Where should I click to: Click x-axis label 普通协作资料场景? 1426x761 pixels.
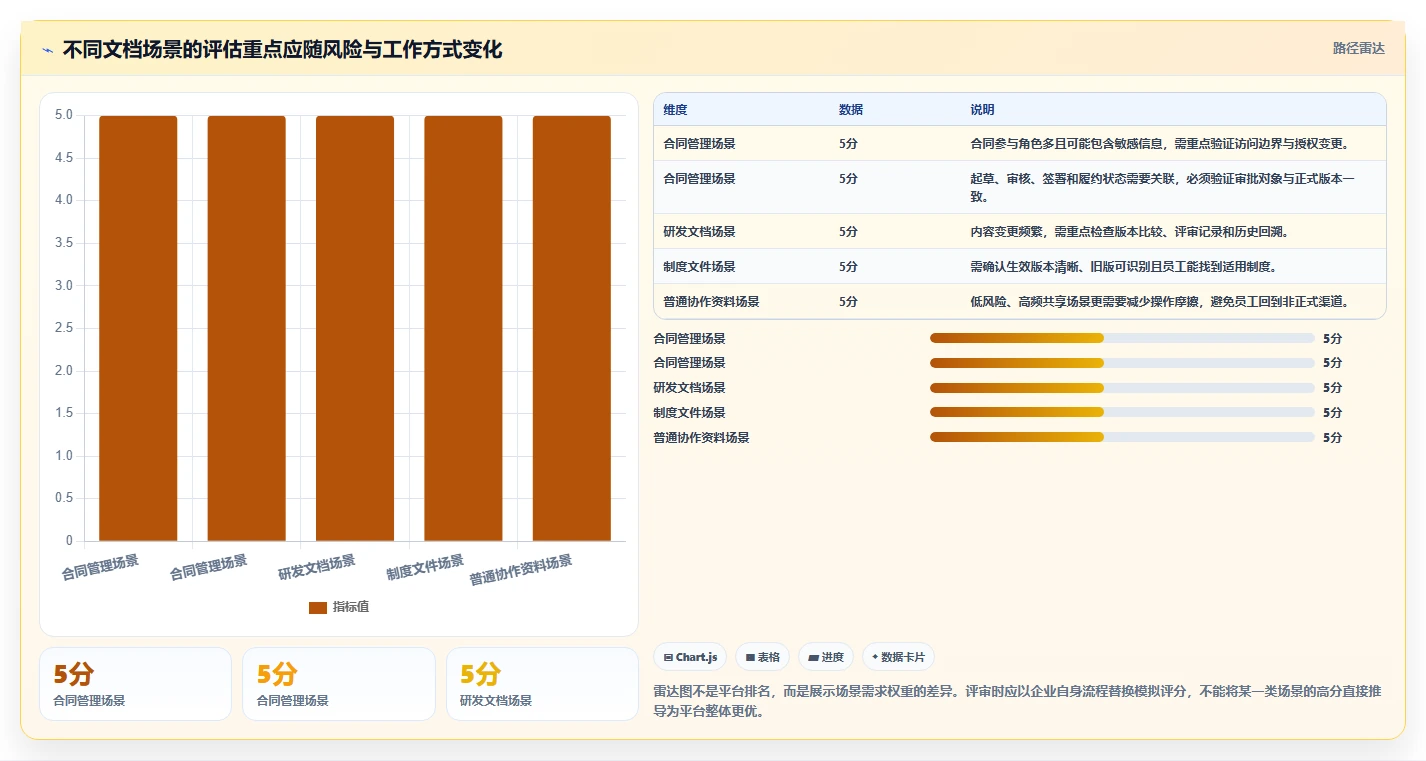click(521, 570)
